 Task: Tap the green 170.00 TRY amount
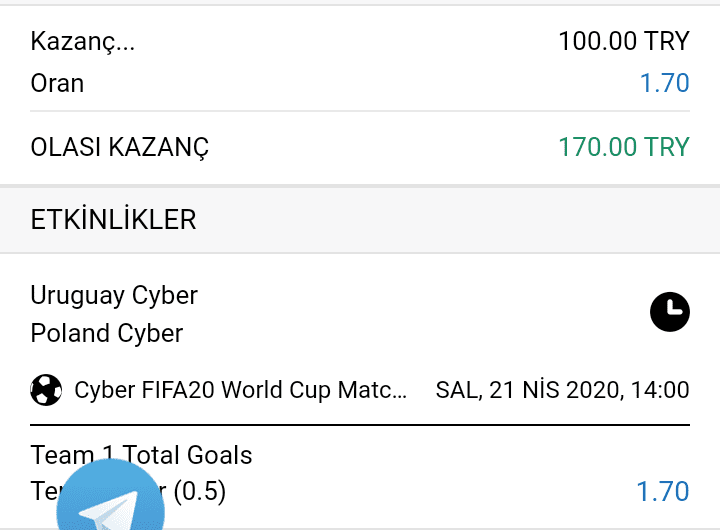[x=624, y=147]
